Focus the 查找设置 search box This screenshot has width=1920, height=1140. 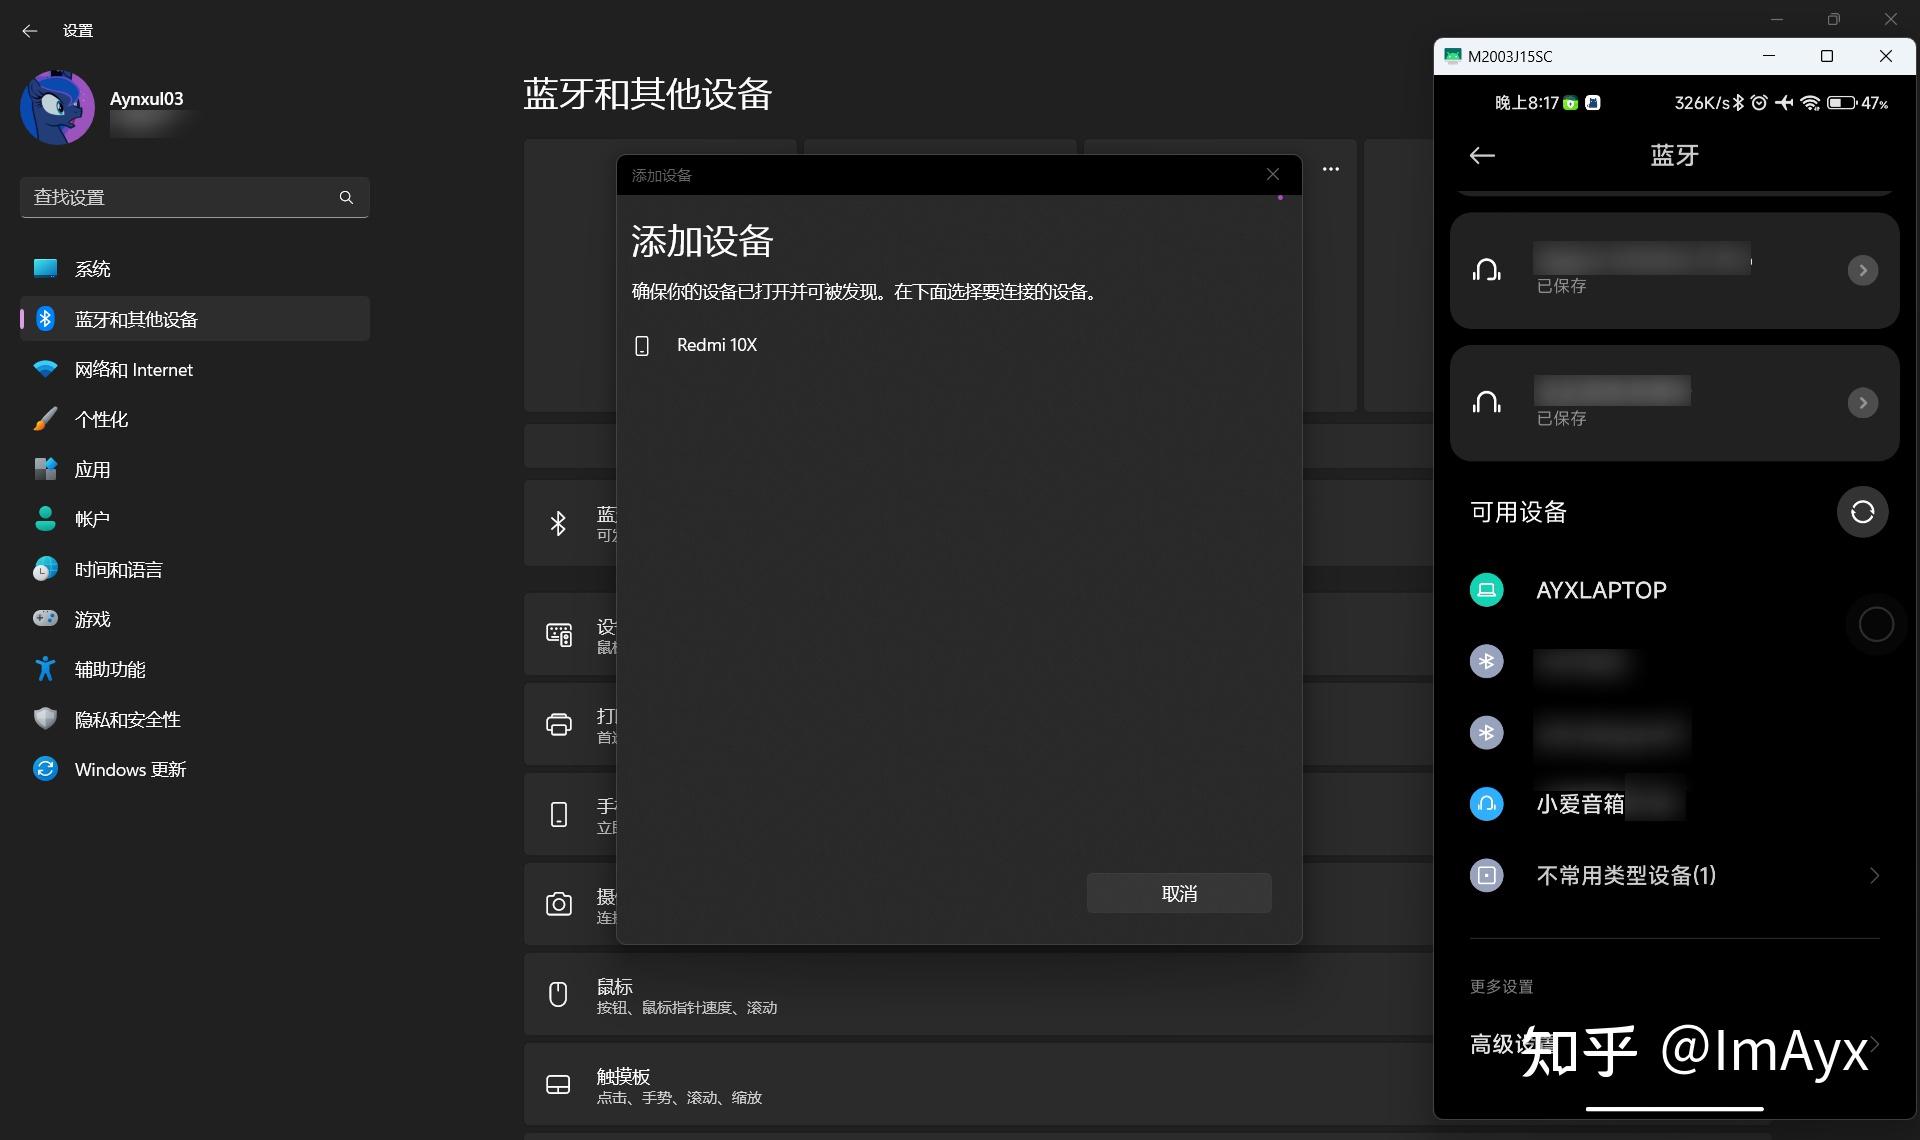pos(195,197)
